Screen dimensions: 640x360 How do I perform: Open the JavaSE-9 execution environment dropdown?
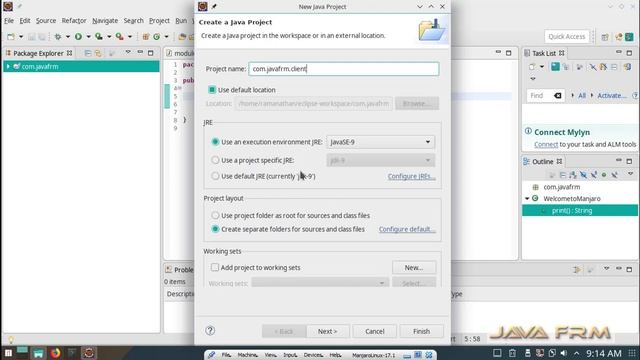coord(380,142)
